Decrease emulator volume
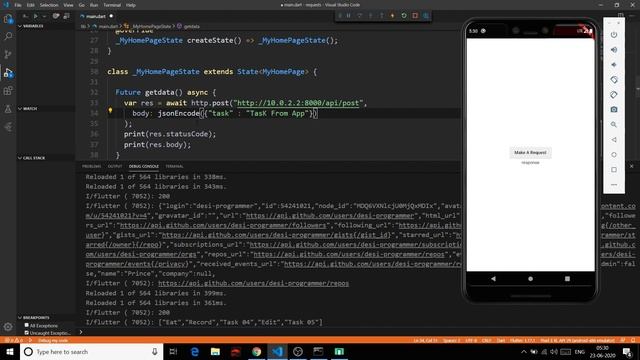Image resolution: width=640 pixels, height=360 pixels. [x=614, y=65]
